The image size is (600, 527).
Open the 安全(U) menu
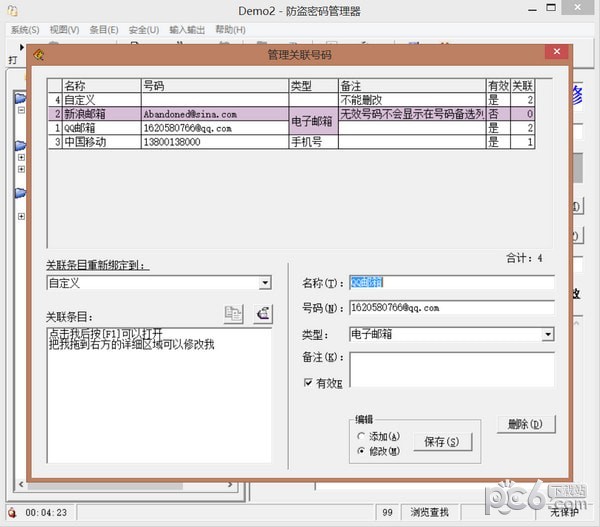(144, 30)
